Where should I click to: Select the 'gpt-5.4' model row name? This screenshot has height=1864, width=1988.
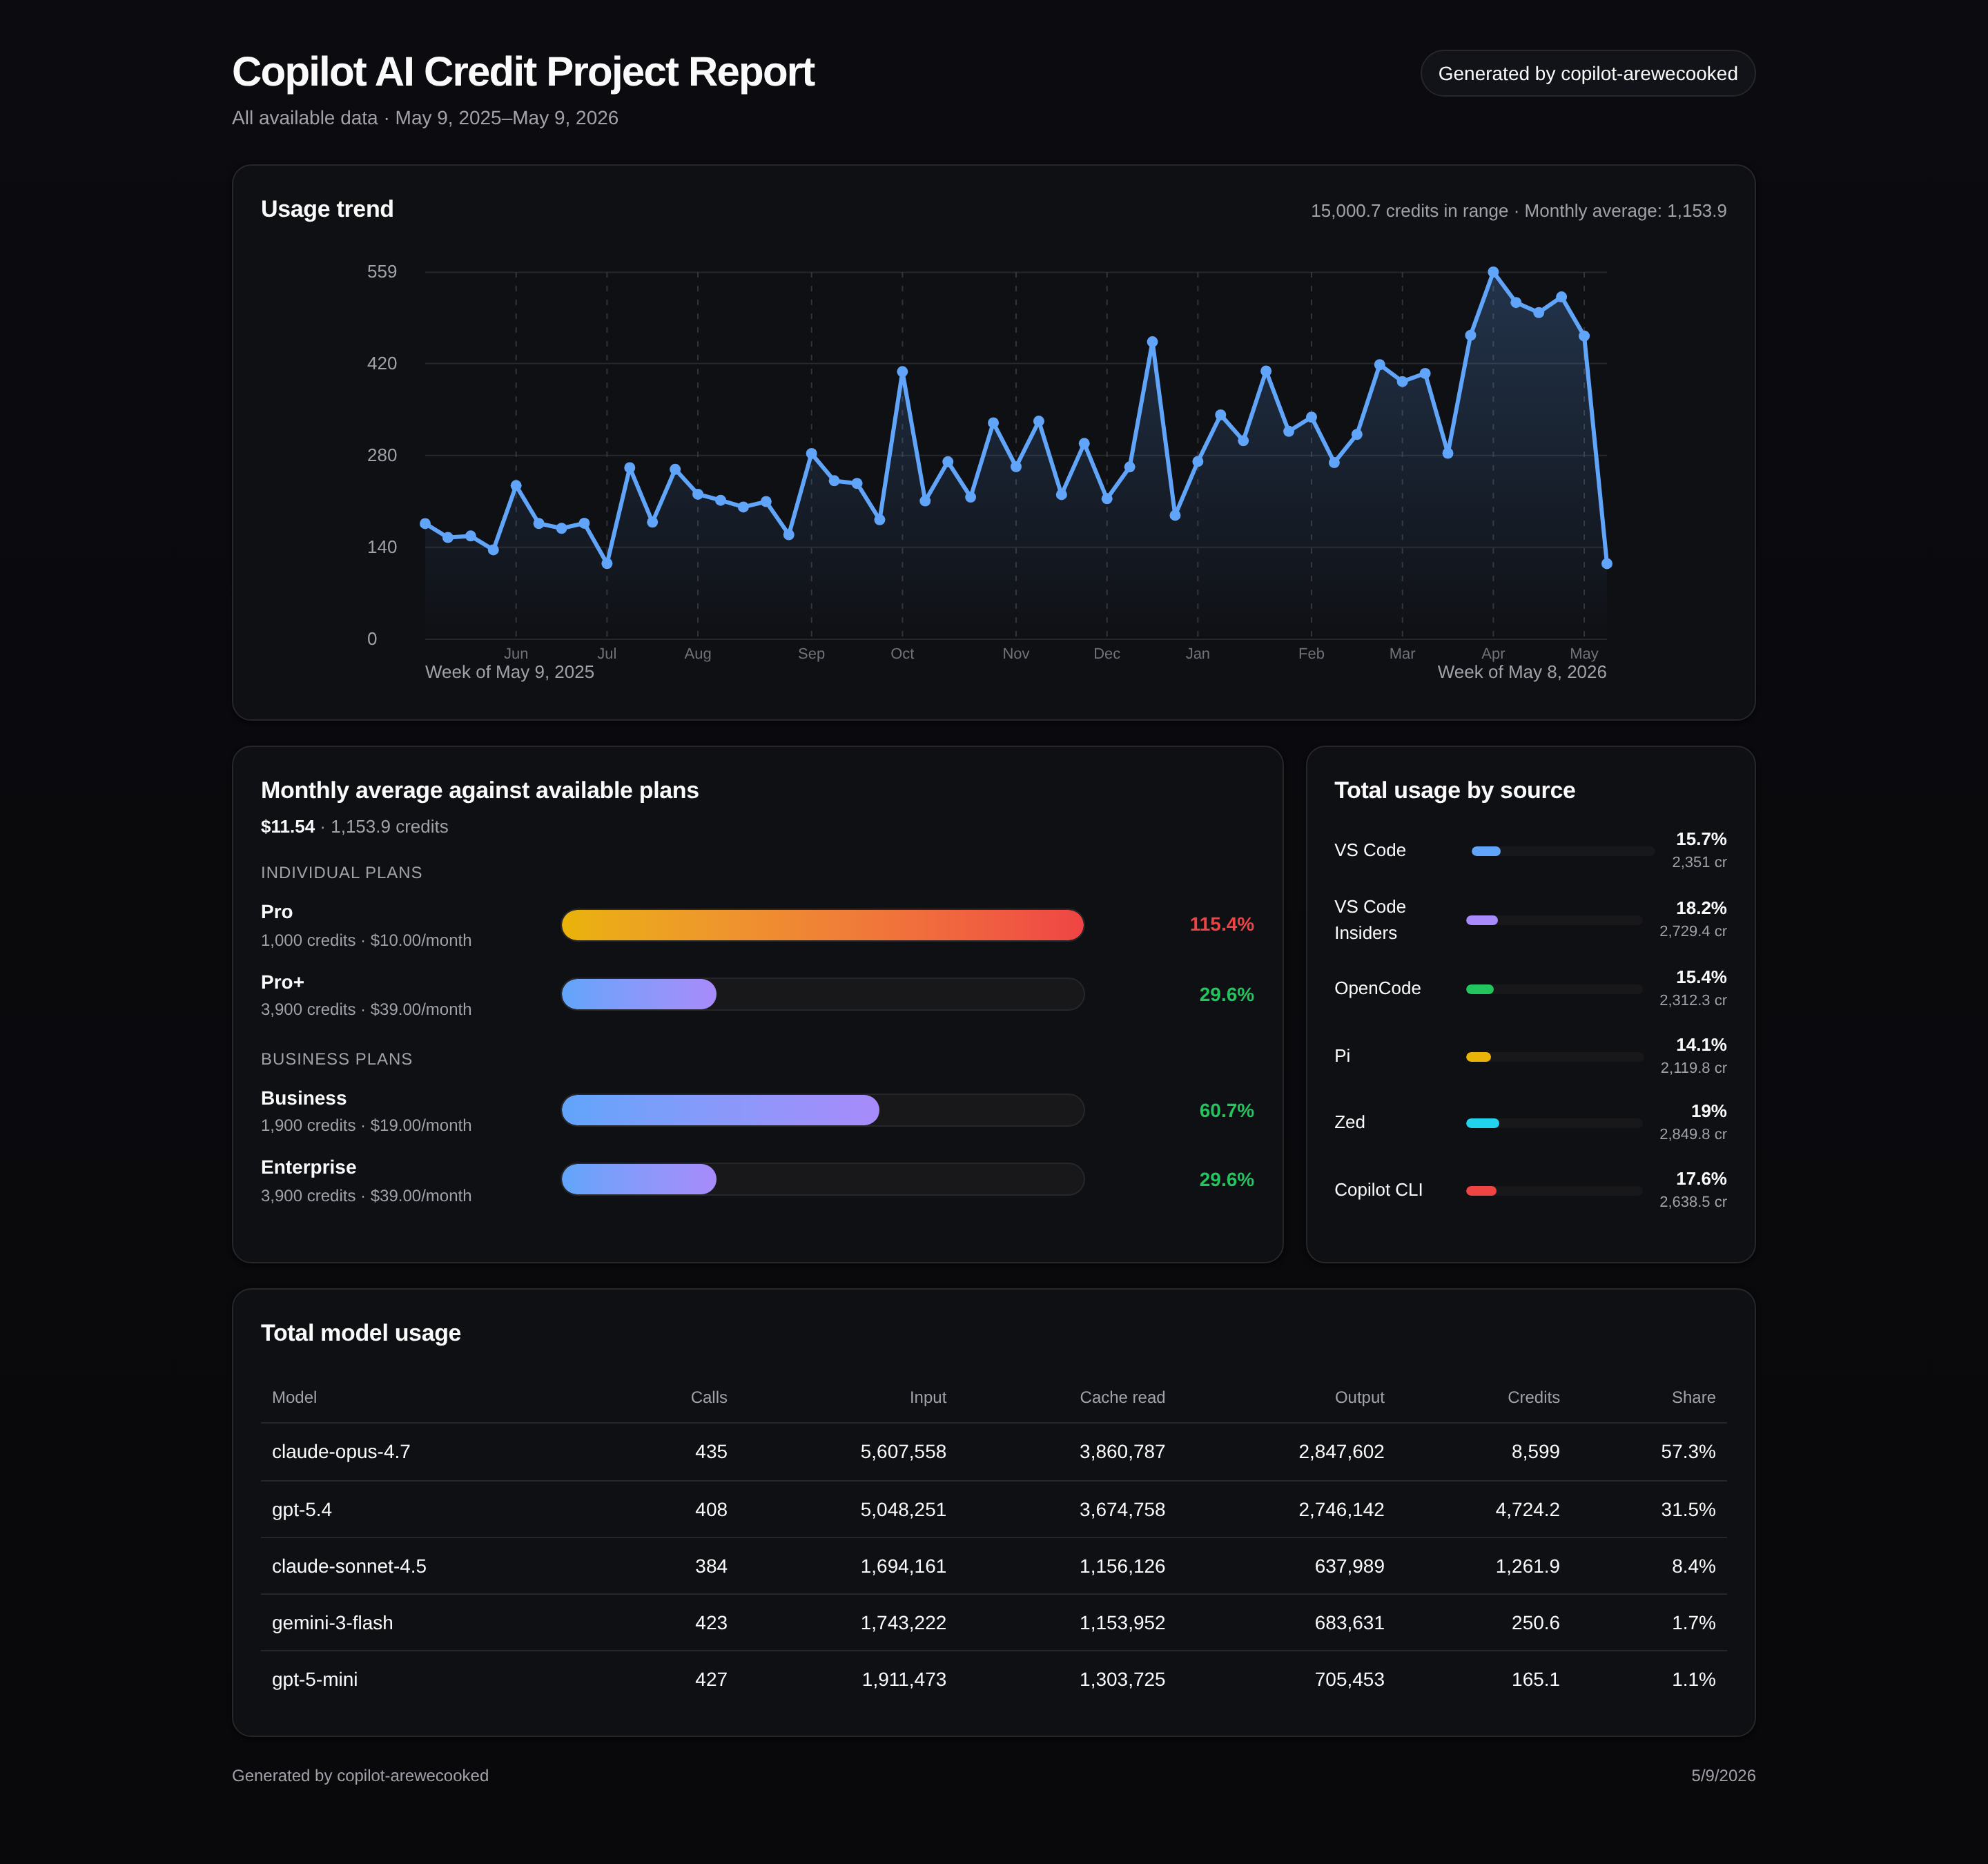click(x=302, y=1510)
